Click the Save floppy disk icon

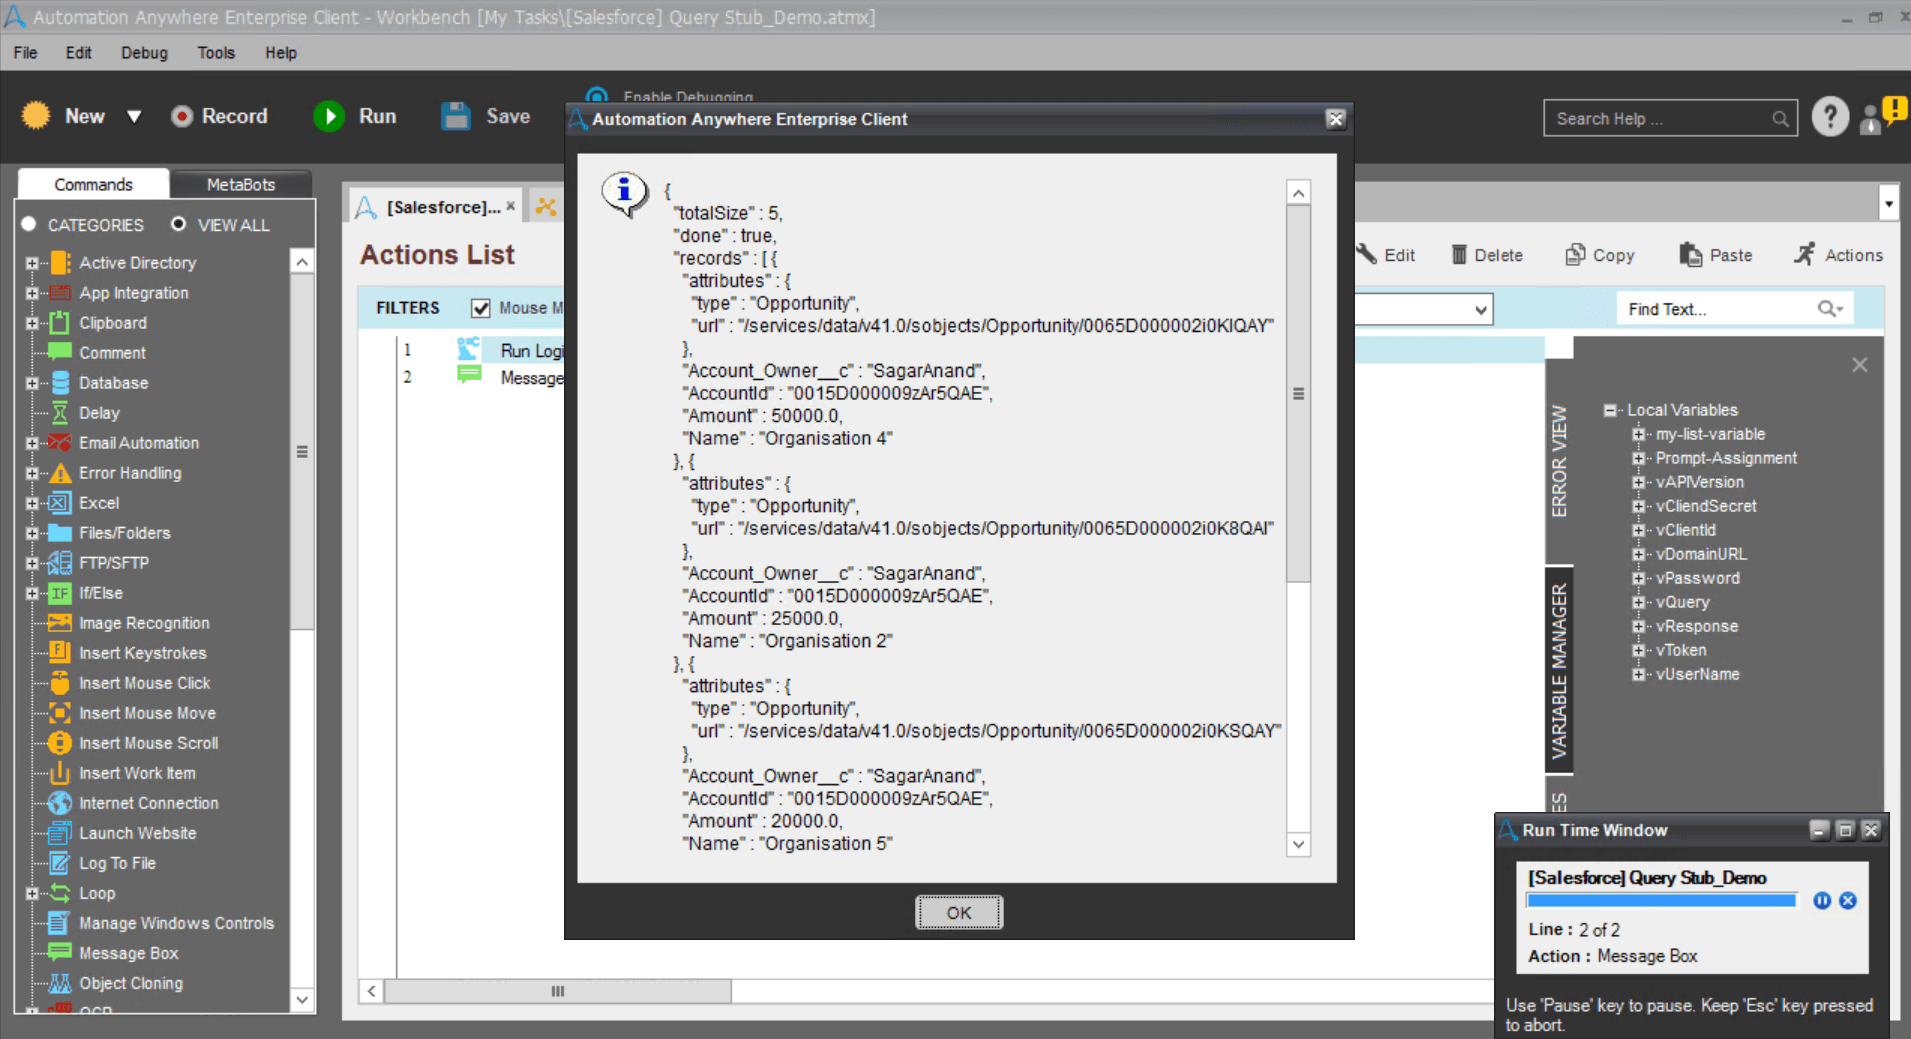coord(456,116)
